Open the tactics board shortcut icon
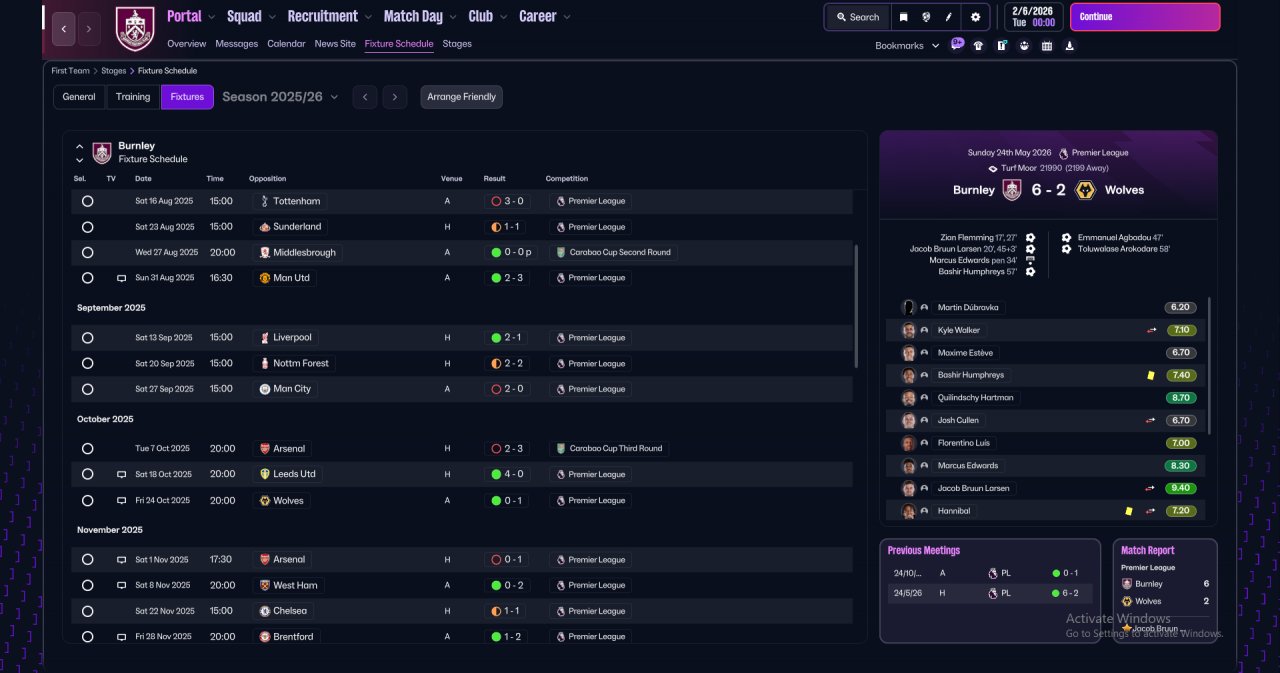Viewport: 1280px width, 673px height. (x=1001, y=45)
